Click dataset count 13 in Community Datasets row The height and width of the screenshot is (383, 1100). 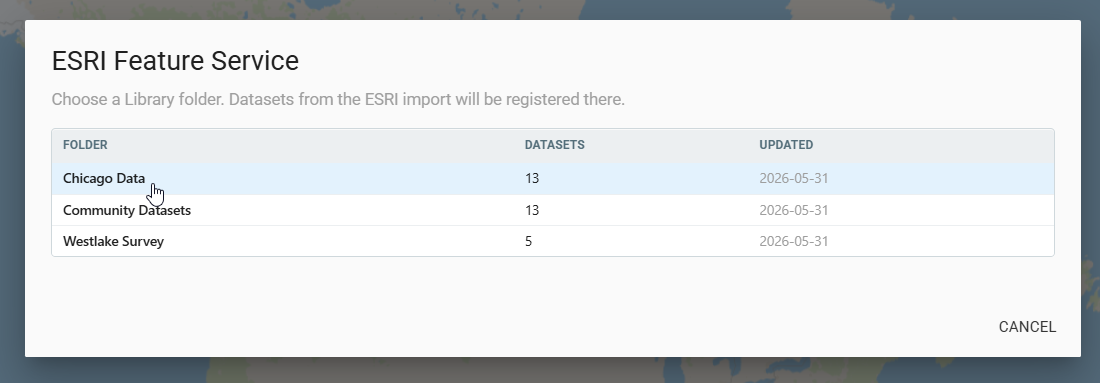(532, 210)
